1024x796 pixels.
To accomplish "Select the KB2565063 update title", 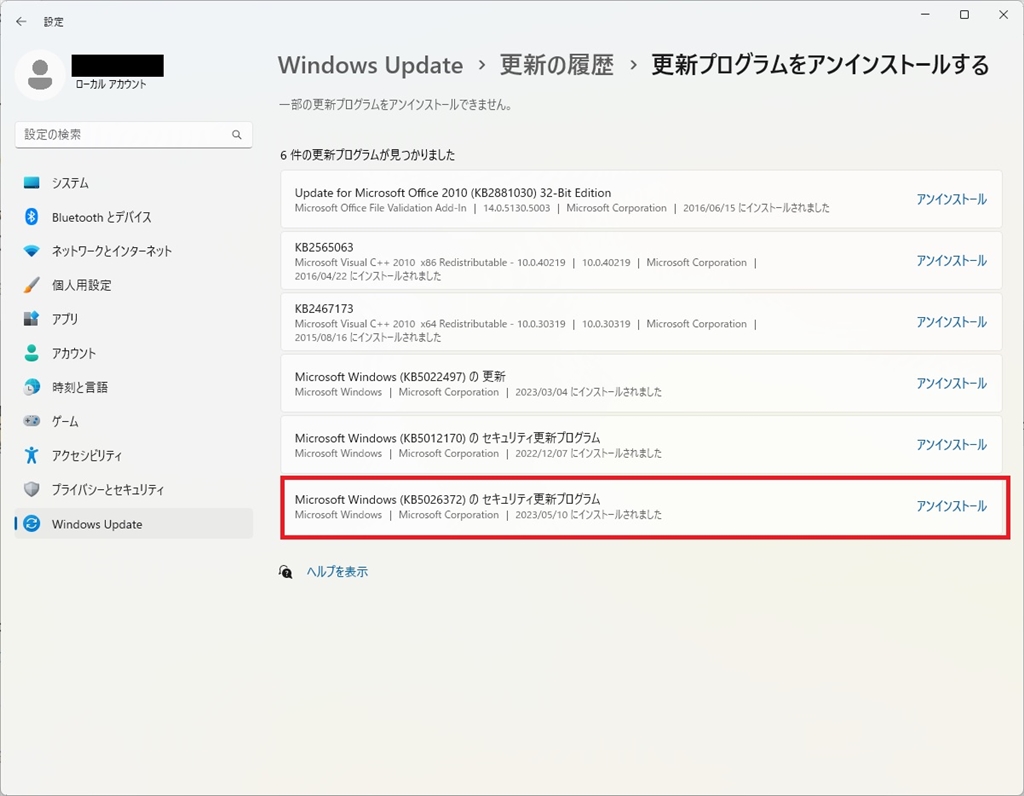I will [x=324, y=247].
